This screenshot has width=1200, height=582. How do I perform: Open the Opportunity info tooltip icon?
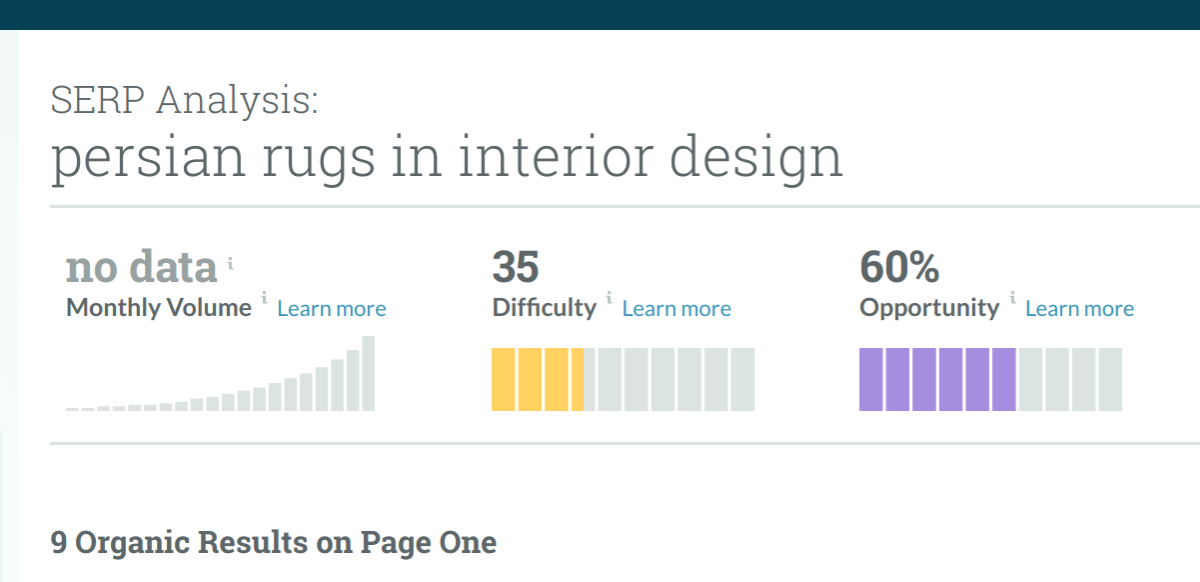pyautogui.click(x=1012, y=298)
